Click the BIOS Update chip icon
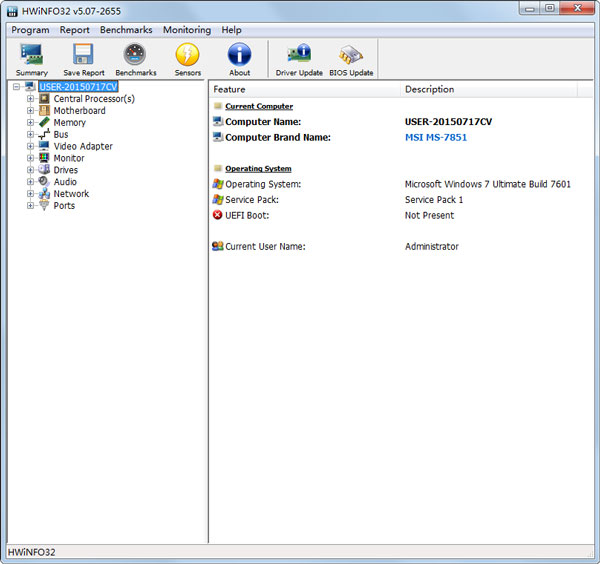The height and width of the screenshot is (564, 600). pos(351,54)
